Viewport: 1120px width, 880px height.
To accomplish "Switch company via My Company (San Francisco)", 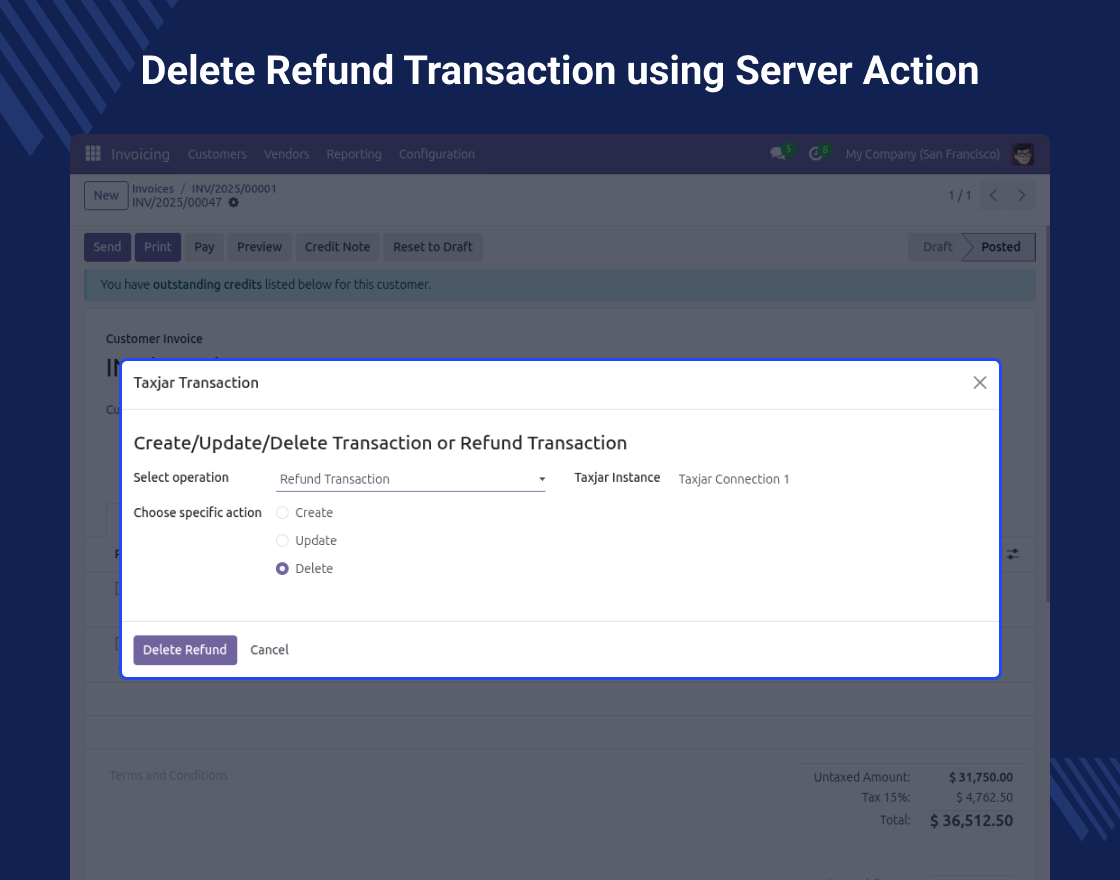I will pyautogui.click(x=922, y=154).
